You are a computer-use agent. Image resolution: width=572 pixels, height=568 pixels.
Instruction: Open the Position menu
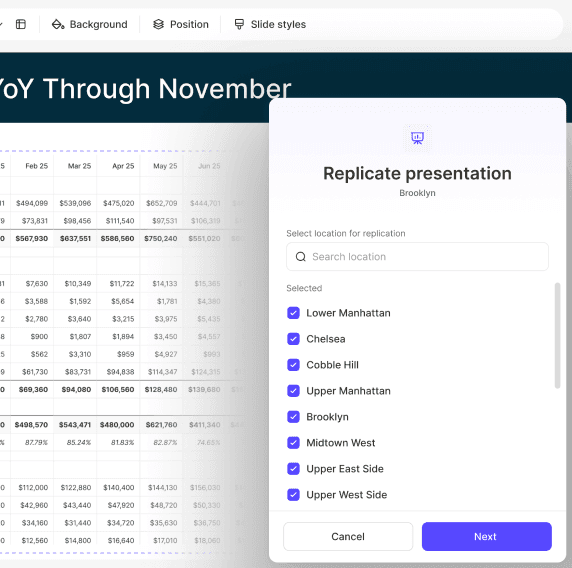pyautogui.click(x=181, y=24)
